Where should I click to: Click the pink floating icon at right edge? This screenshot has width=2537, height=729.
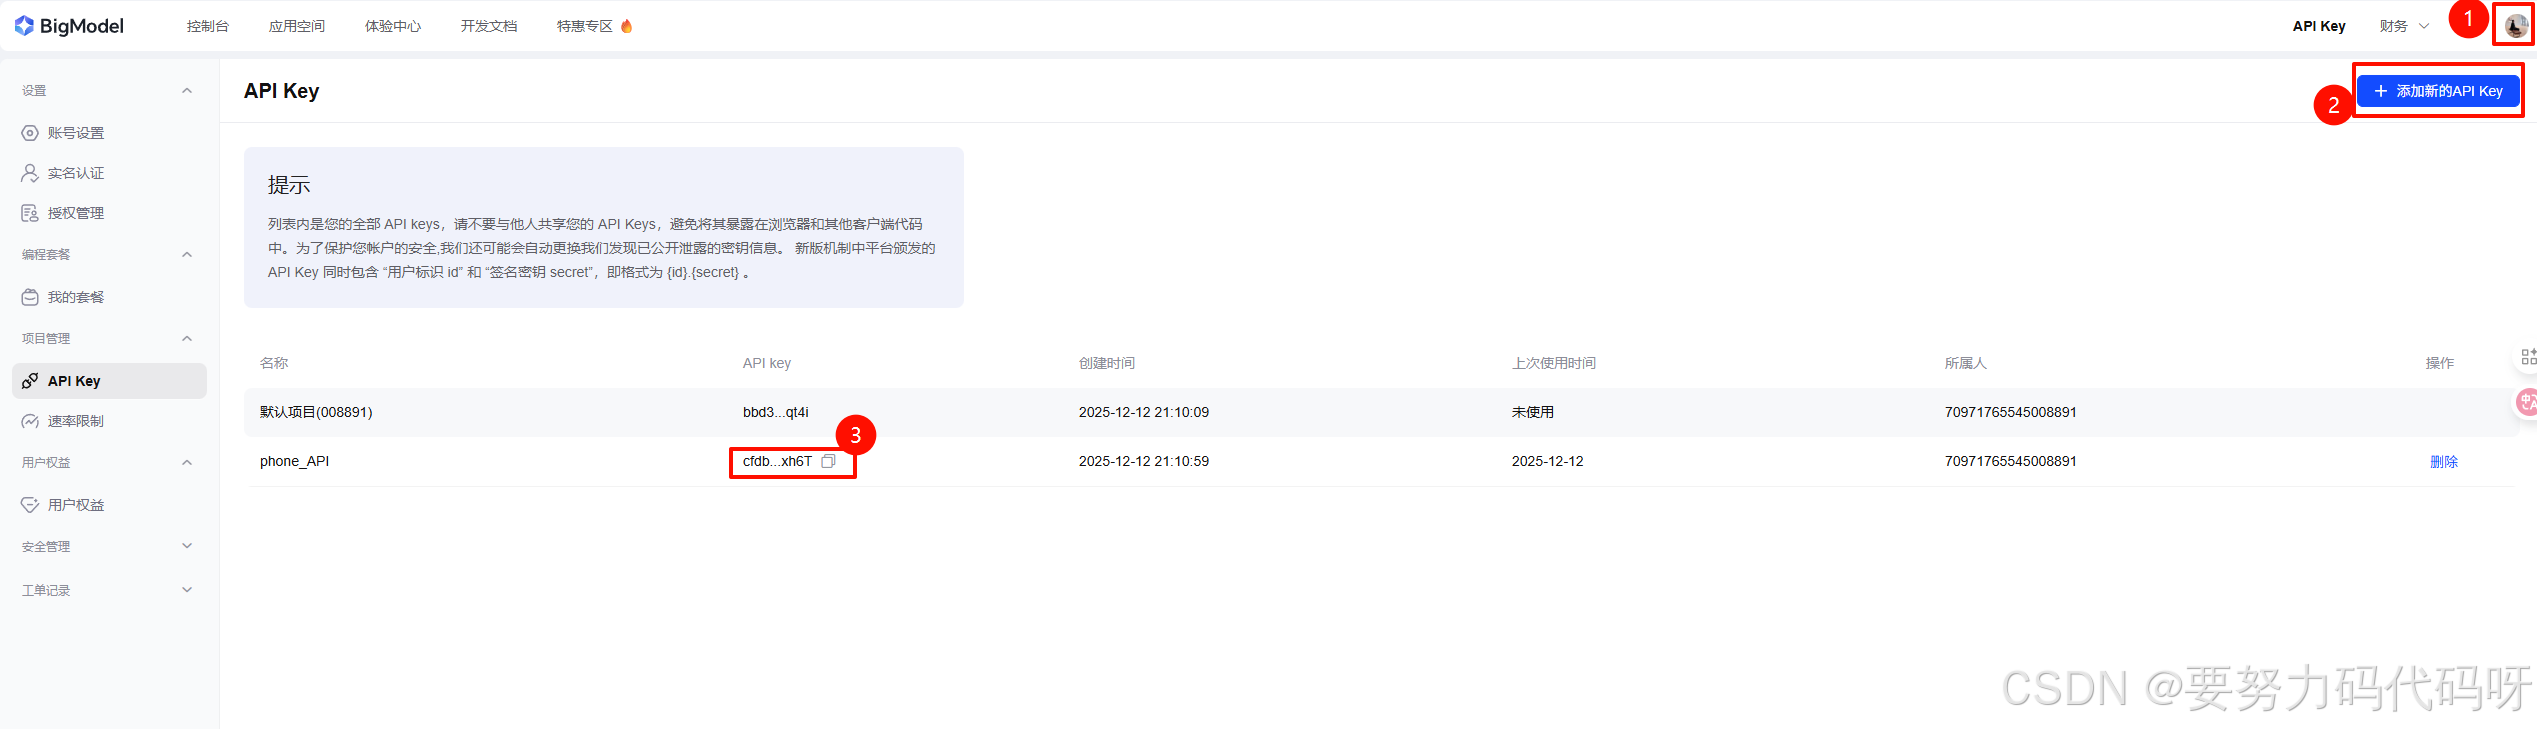(x=2527, y=402)
